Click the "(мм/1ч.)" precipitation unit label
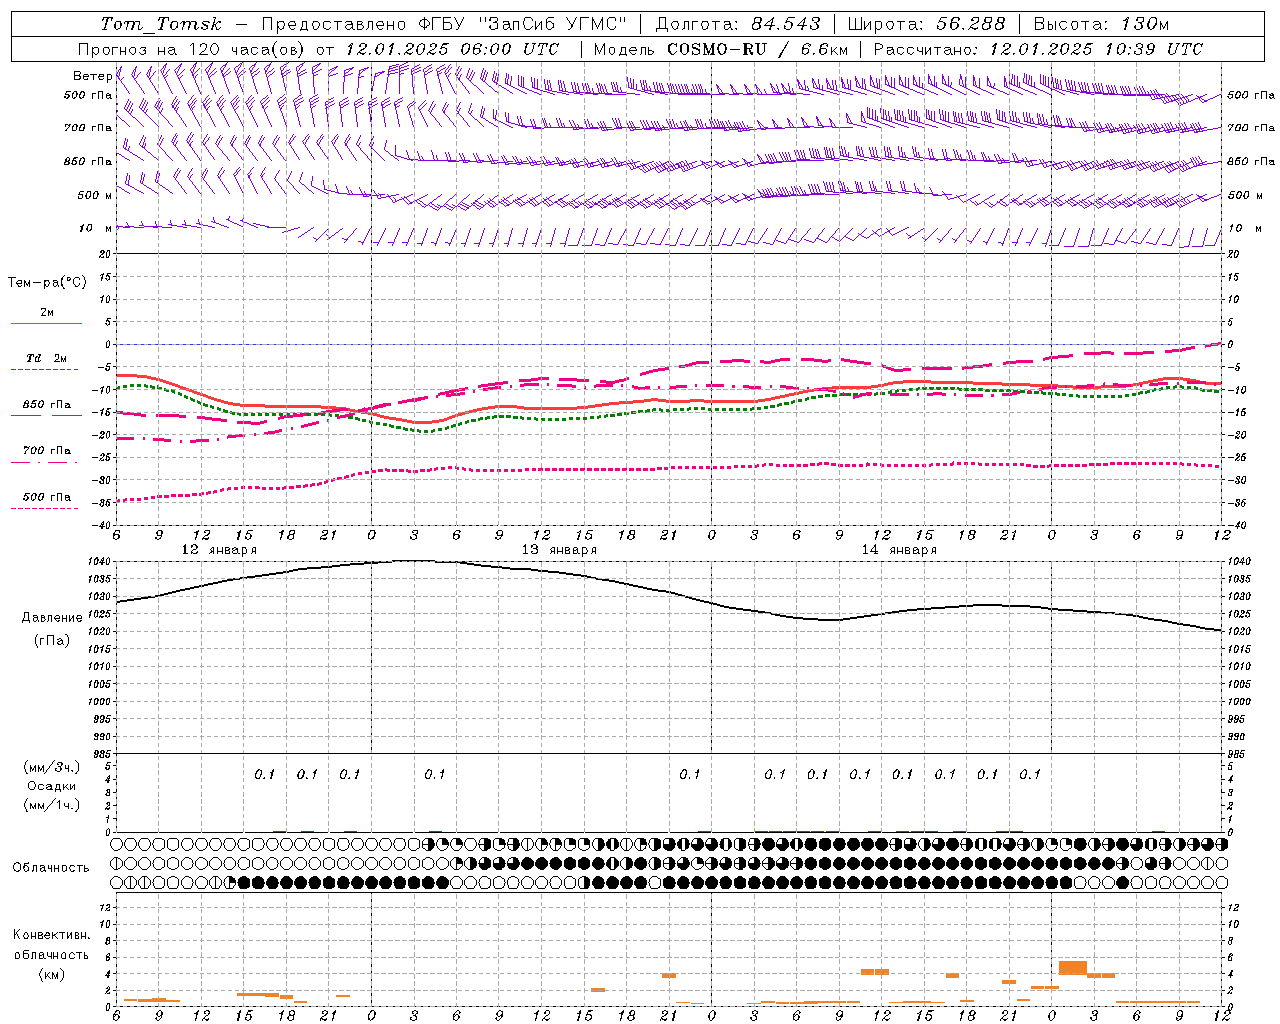The width and height of the screenshot is (1280, 1024). (52, 805)
